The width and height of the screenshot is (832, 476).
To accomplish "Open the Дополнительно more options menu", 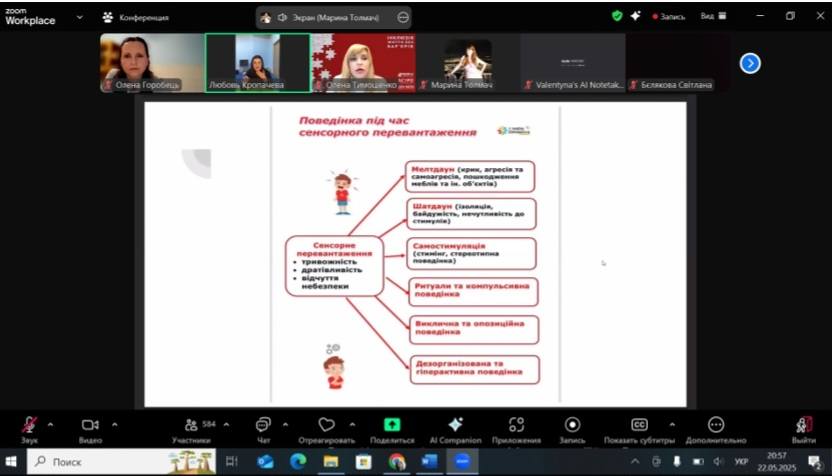I will pyautogui.click(x=716, y=425).
